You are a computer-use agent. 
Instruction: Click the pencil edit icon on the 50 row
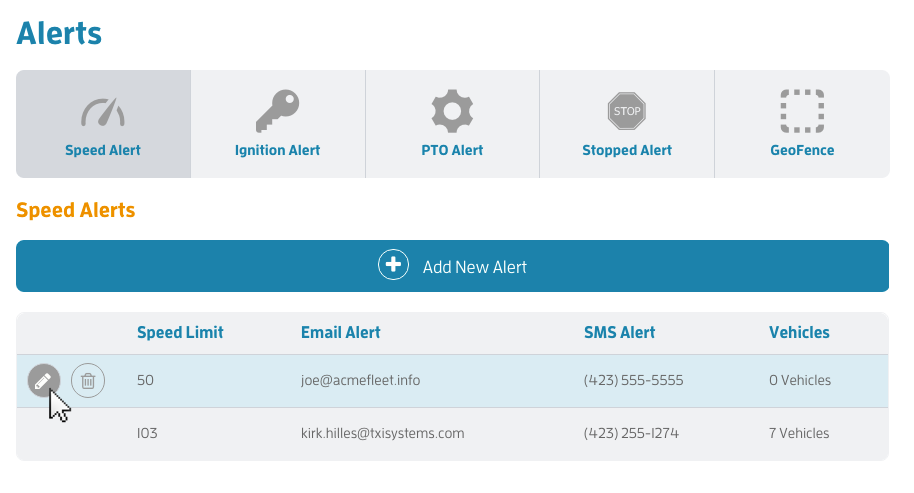(x=44, y=381)
